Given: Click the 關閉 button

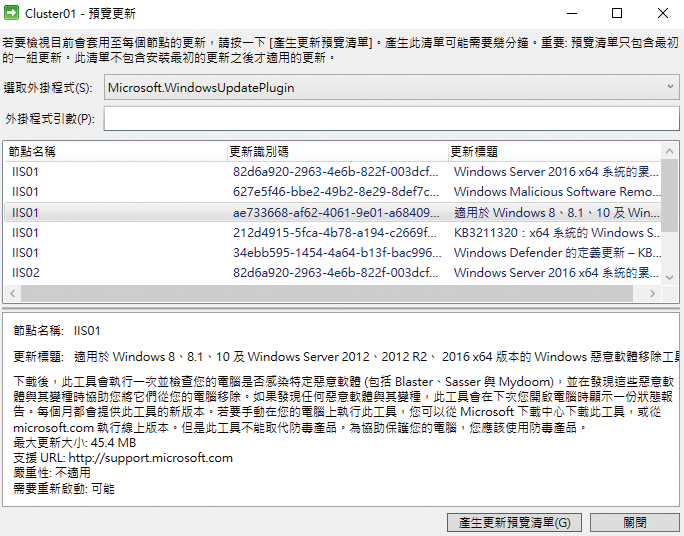Looking at the screenshot, I should (635, 522).
